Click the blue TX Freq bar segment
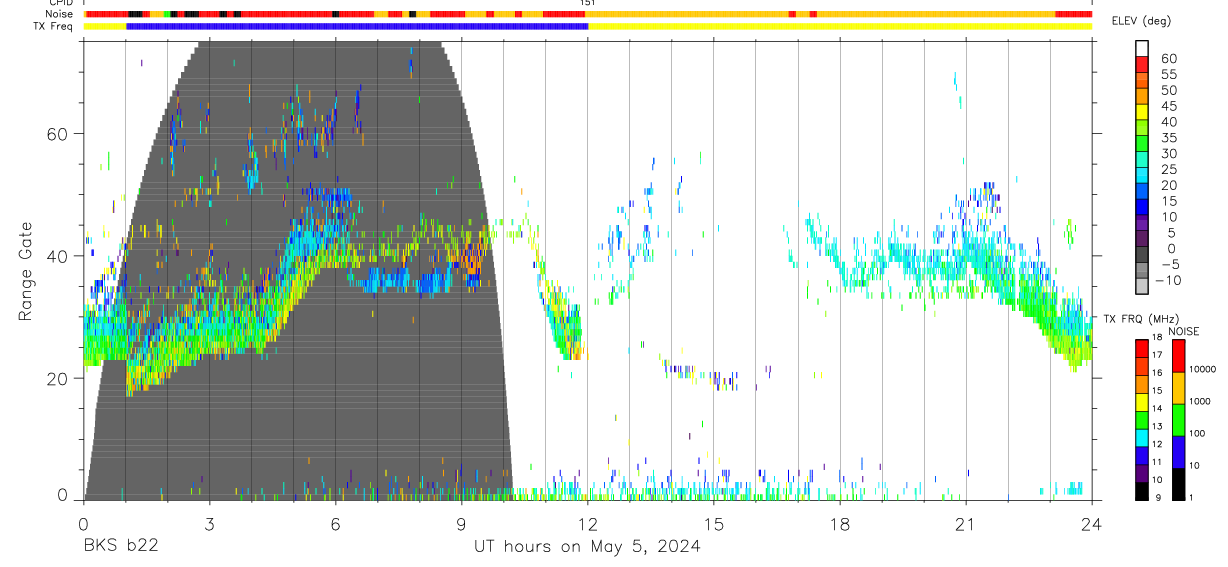1228x567 pixels. coord(357,26)
